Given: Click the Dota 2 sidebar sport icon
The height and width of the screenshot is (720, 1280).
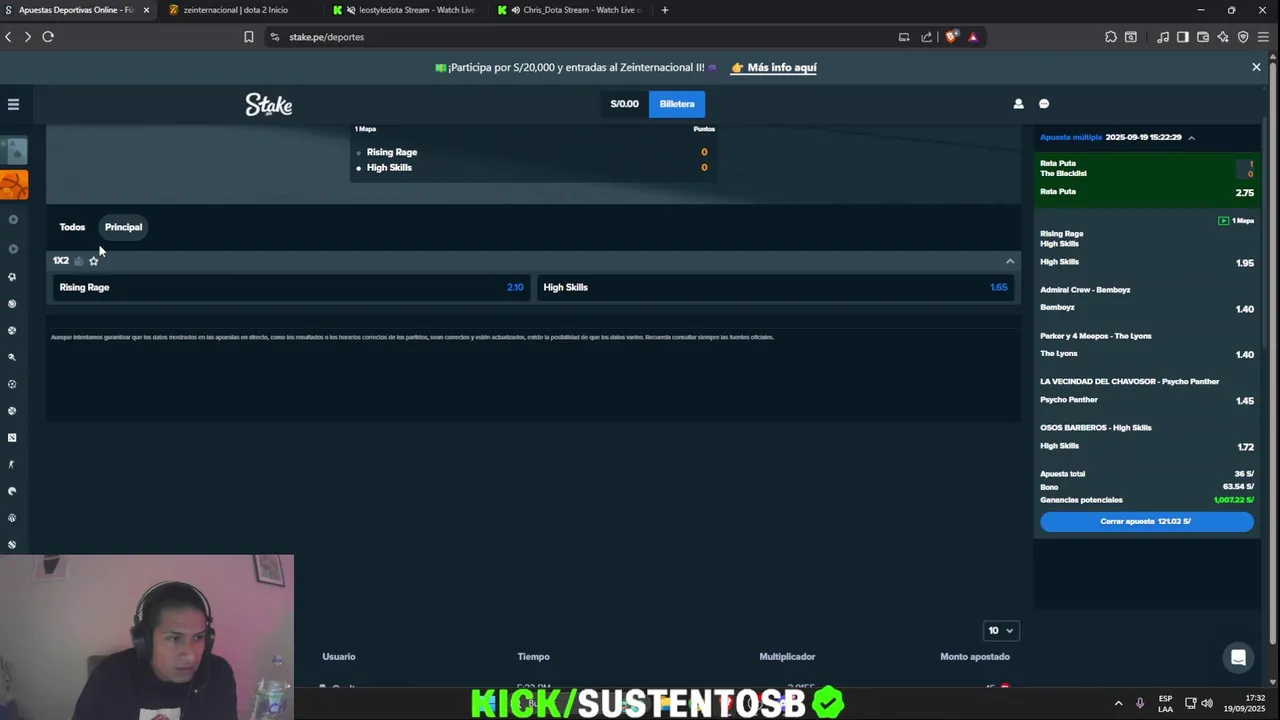Looking at the screenshot, I should 12,438.
